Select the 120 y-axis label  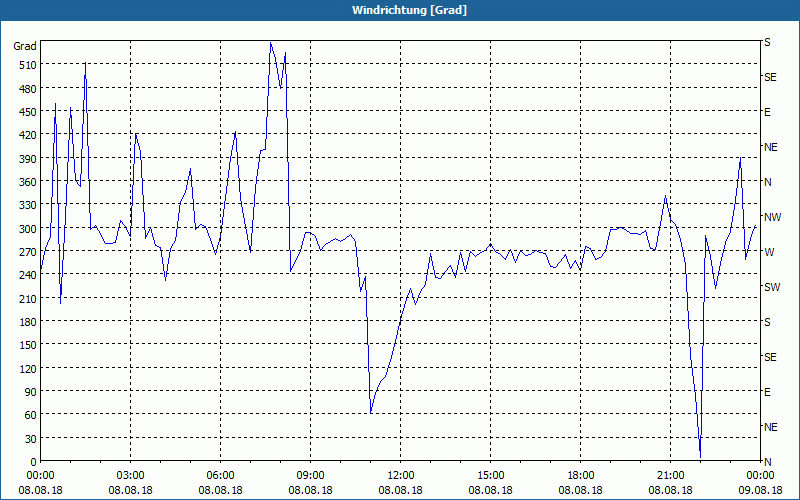pyautogui.click(x=28, y=368)
